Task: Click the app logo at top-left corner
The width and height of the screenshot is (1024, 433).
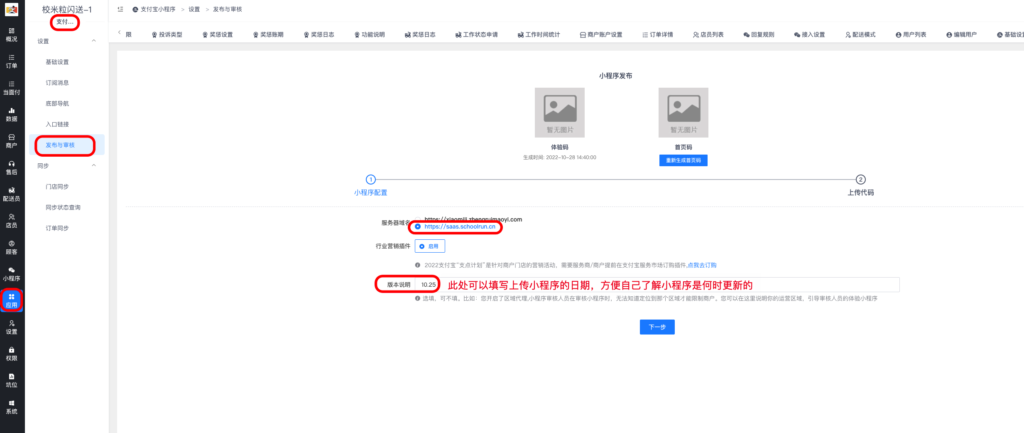Action: (12, 10)
